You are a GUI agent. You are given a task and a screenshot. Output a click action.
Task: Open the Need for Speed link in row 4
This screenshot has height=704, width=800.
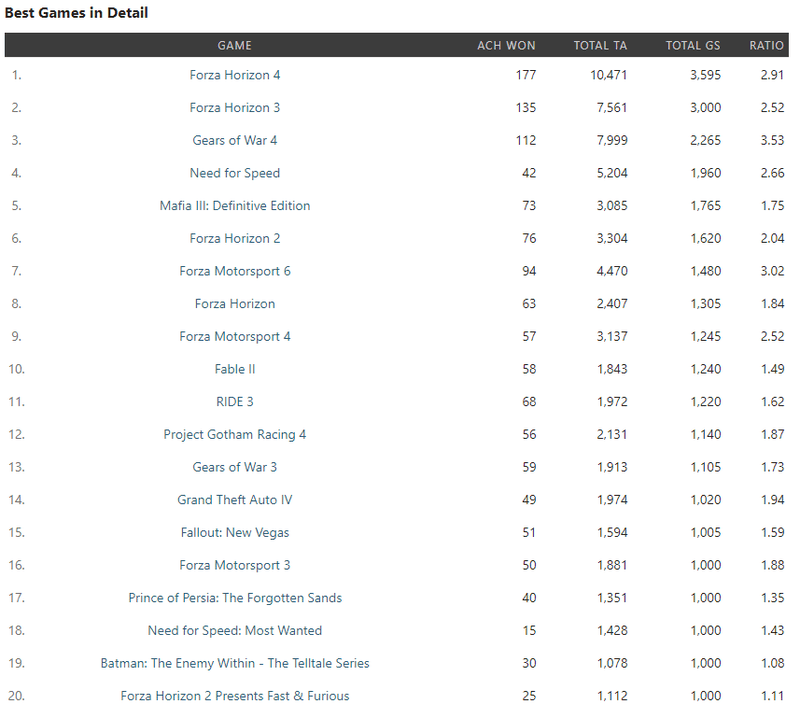point(235,173)
